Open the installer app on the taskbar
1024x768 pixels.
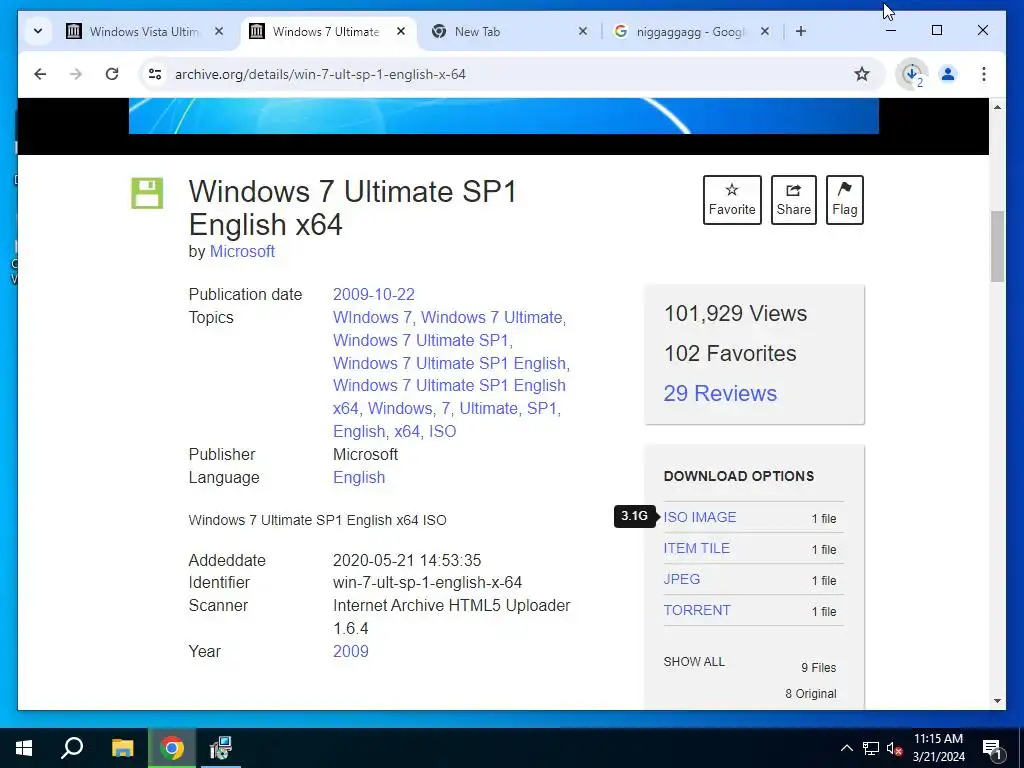(221, 748)
